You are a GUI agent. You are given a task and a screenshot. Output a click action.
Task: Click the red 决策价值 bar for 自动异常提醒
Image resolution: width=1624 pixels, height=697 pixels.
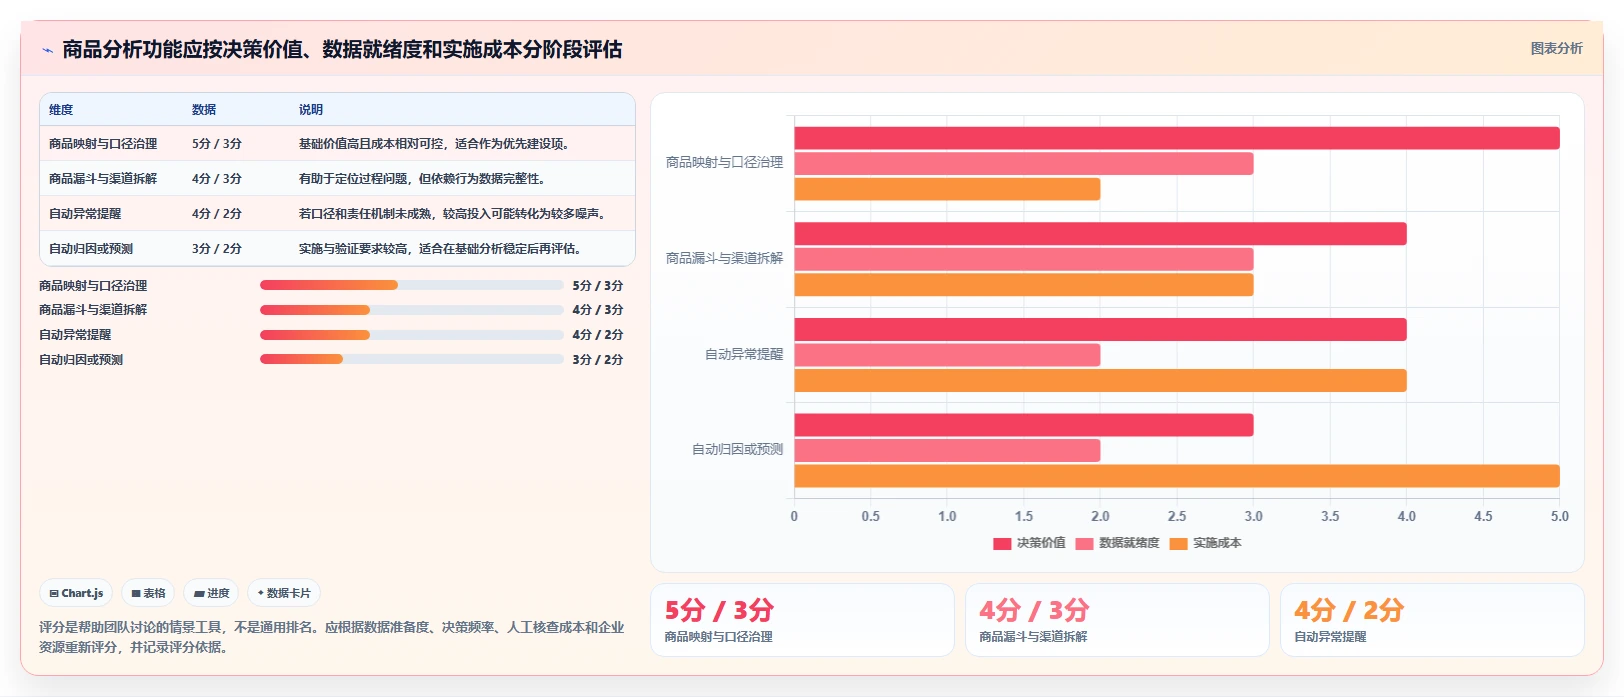coord(1100,329)
